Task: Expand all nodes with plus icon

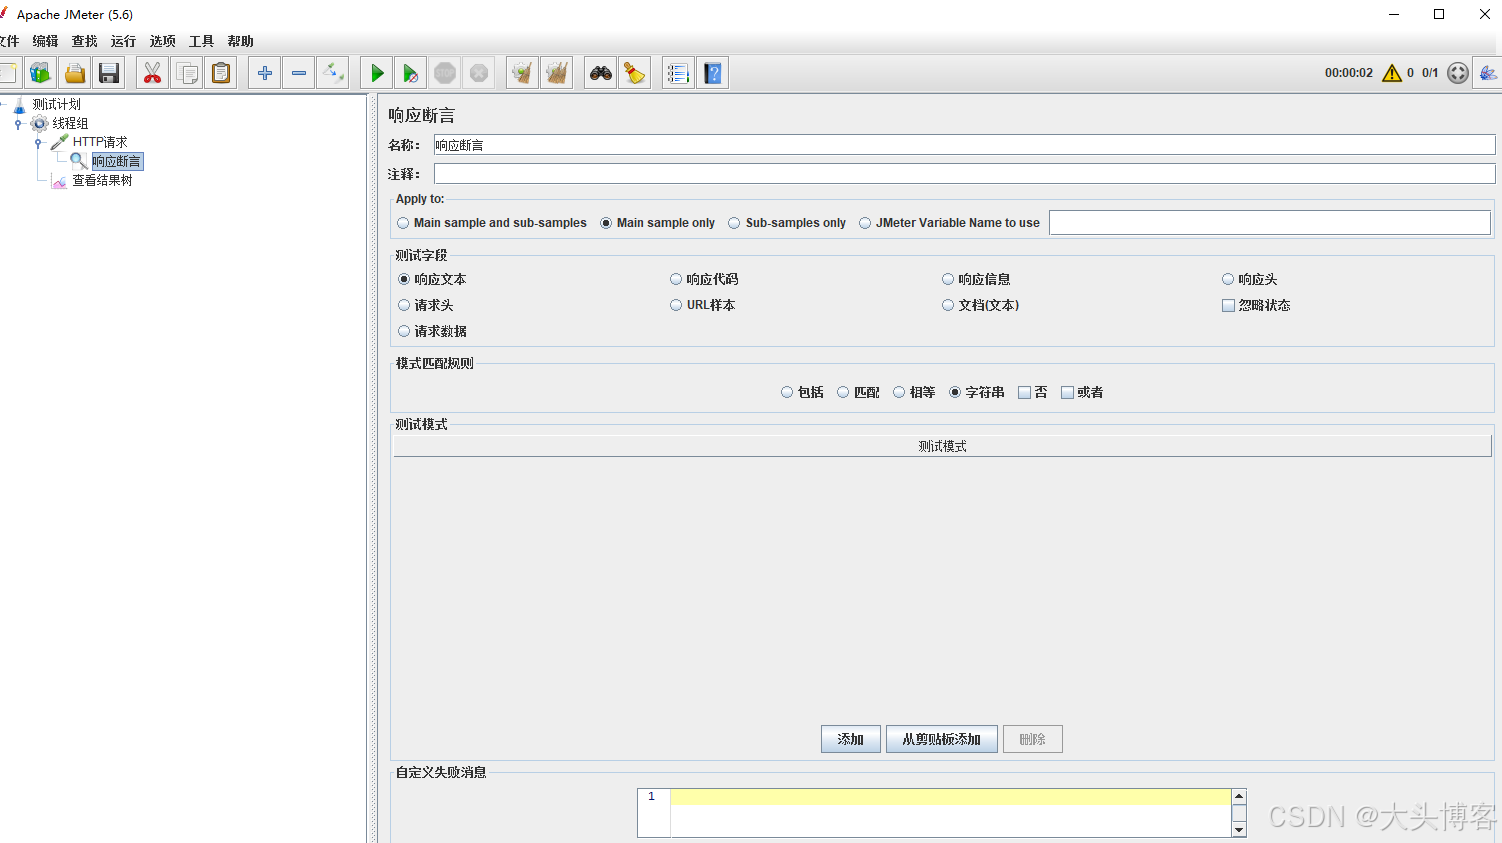Action: tap(264, 73)
